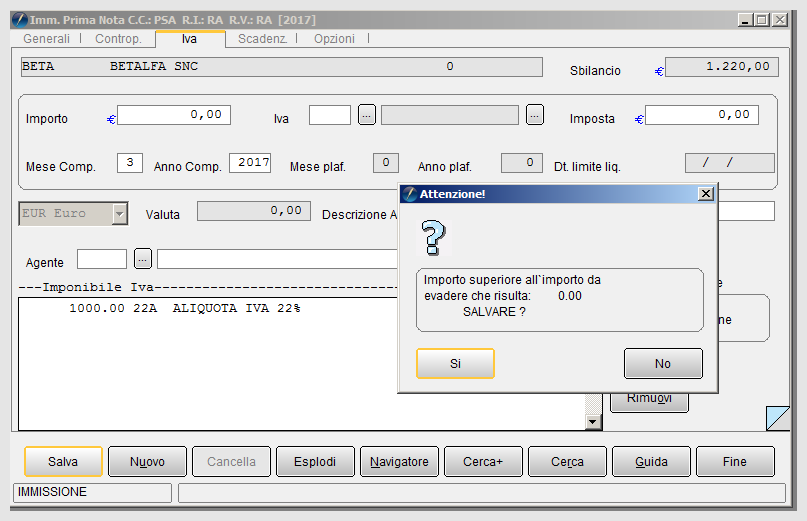Click No in the Attenzione dialog
The image size is (807, 521).
coord(663,363)
